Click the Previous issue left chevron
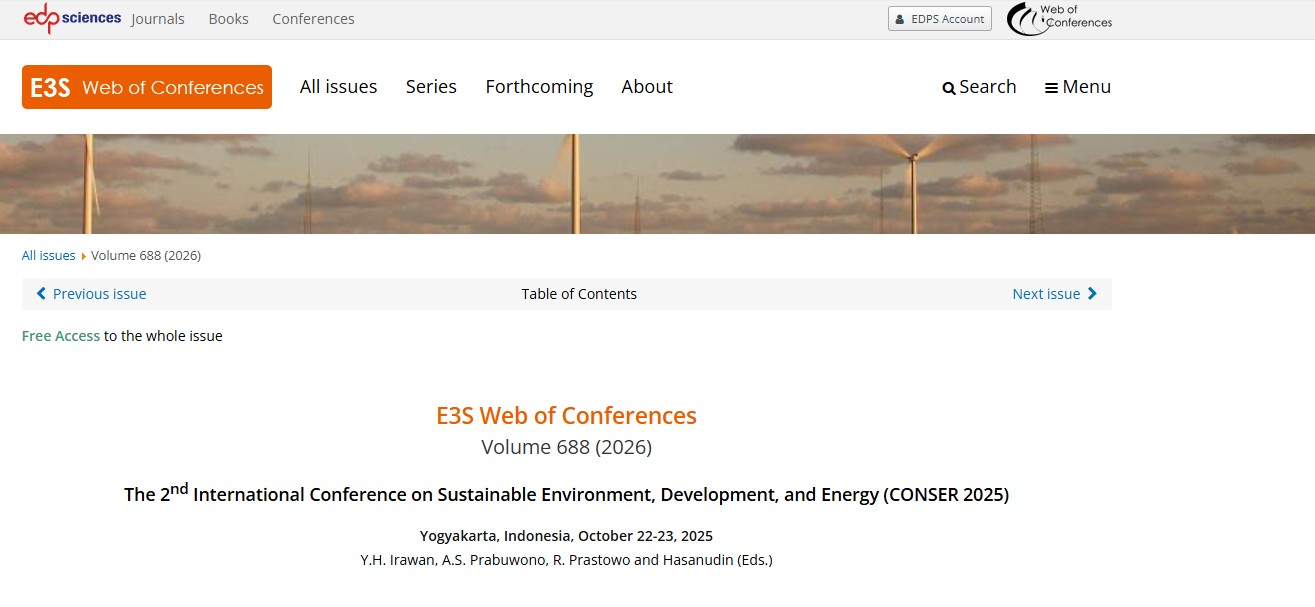1315x607 pixels. click(x=41, y=294)
